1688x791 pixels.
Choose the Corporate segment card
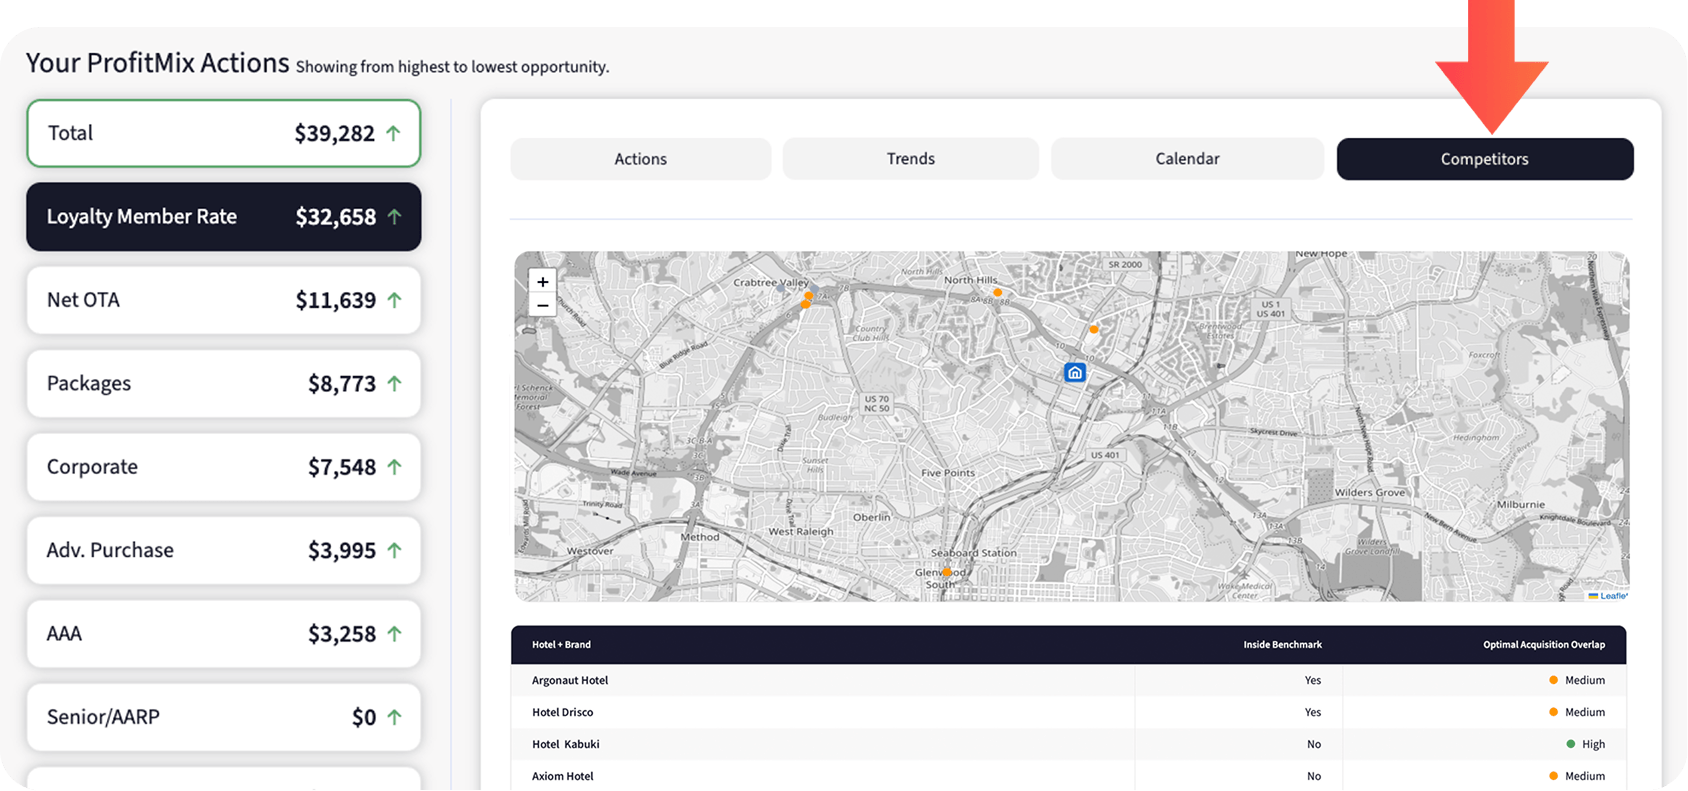[x=223, y=467]
